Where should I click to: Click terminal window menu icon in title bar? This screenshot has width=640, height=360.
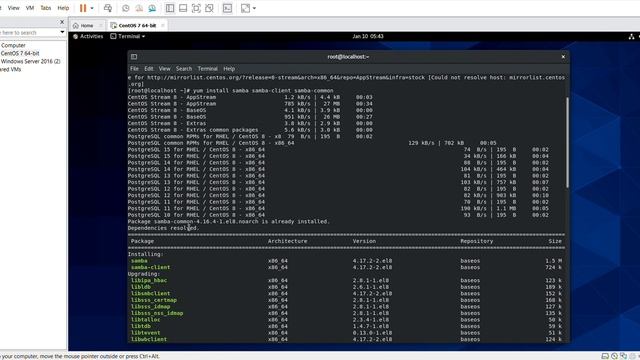tap(134, 57)
